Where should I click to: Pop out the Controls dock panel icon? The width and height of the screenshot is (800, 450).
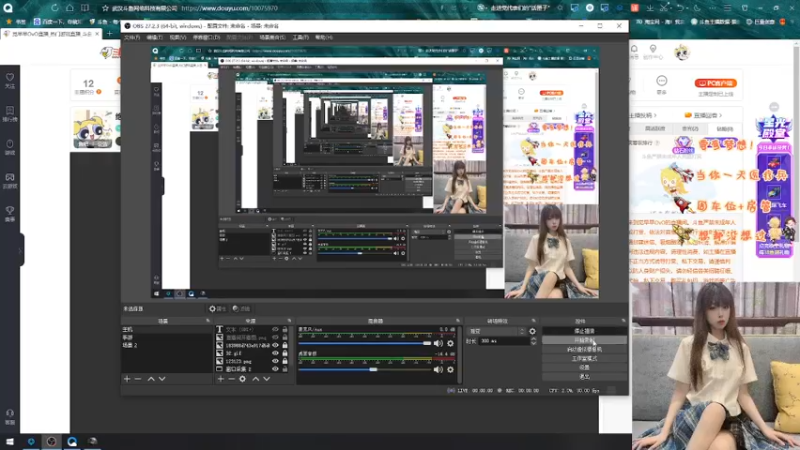point(623,321)
